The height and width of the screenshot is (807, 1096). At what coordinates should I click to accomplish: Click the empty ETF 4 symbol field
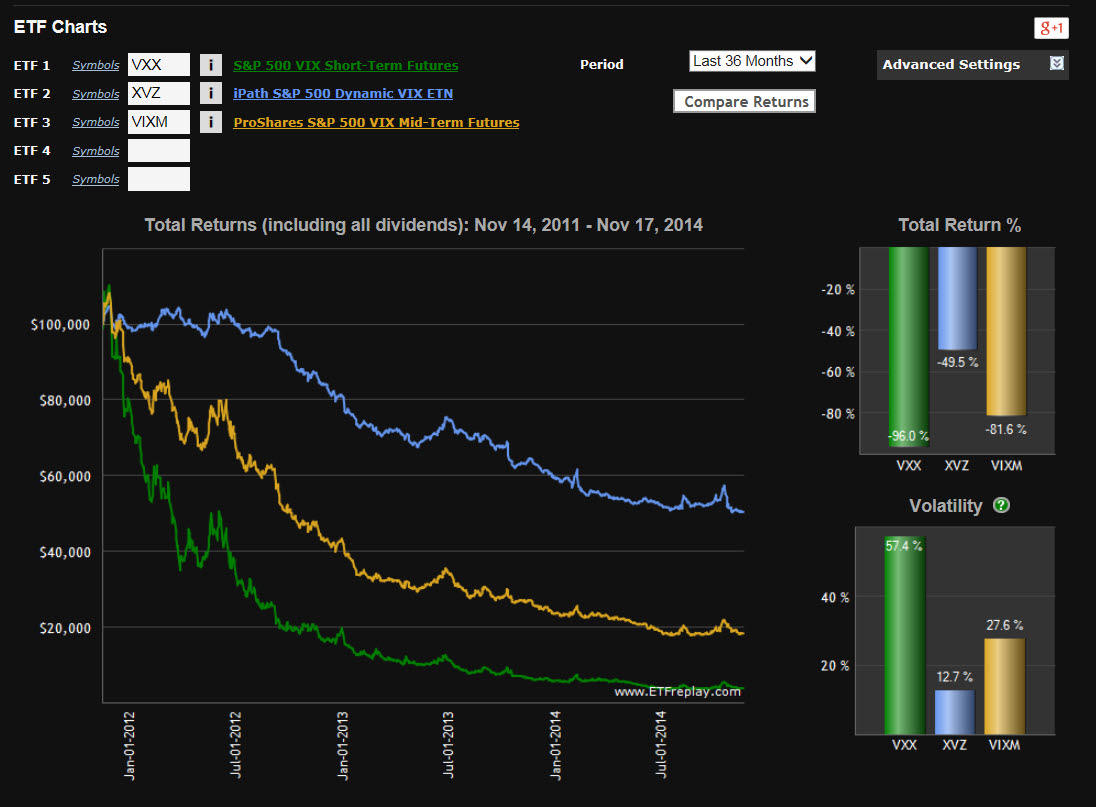click(159, 151)
